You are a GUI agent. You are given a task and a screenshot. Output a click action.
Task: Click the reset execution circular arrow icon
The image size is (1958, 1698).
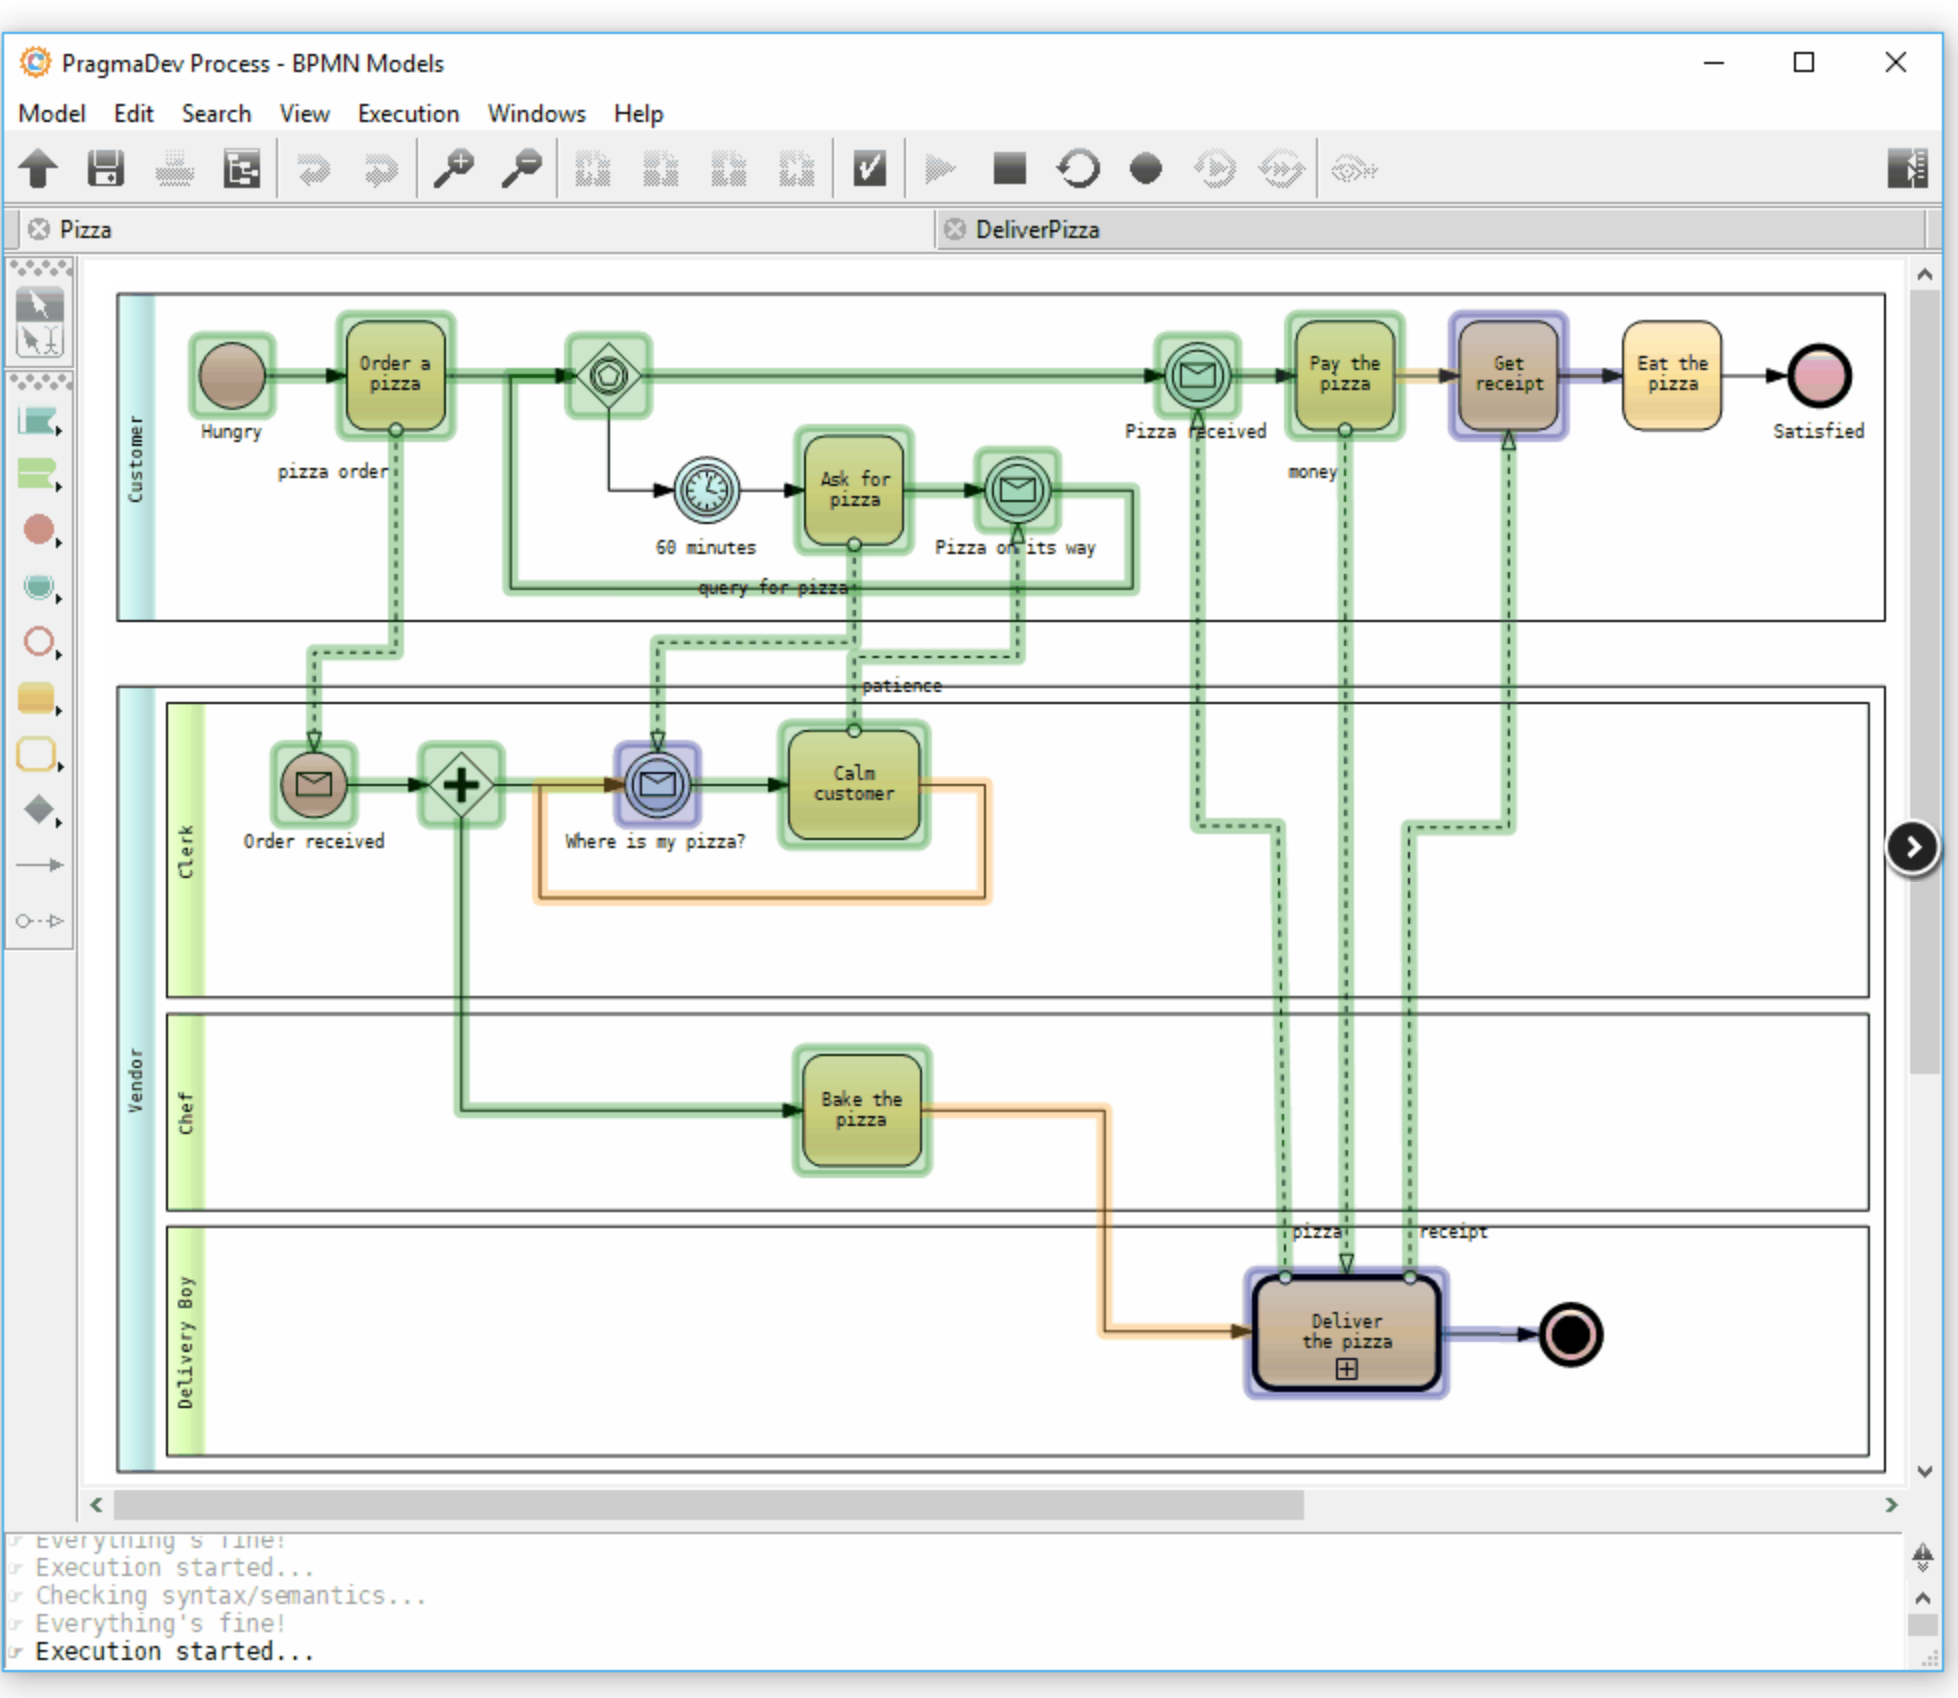1077,169
